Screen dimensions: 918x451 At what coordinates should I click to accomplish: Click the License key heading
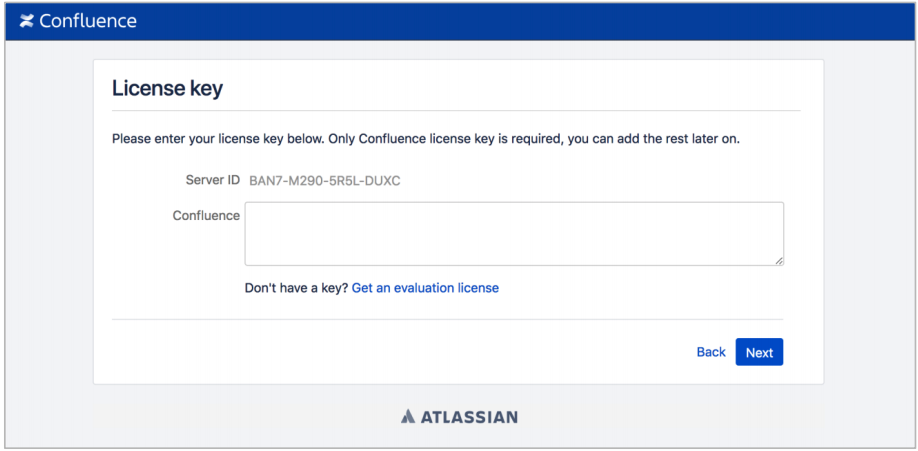167,88
